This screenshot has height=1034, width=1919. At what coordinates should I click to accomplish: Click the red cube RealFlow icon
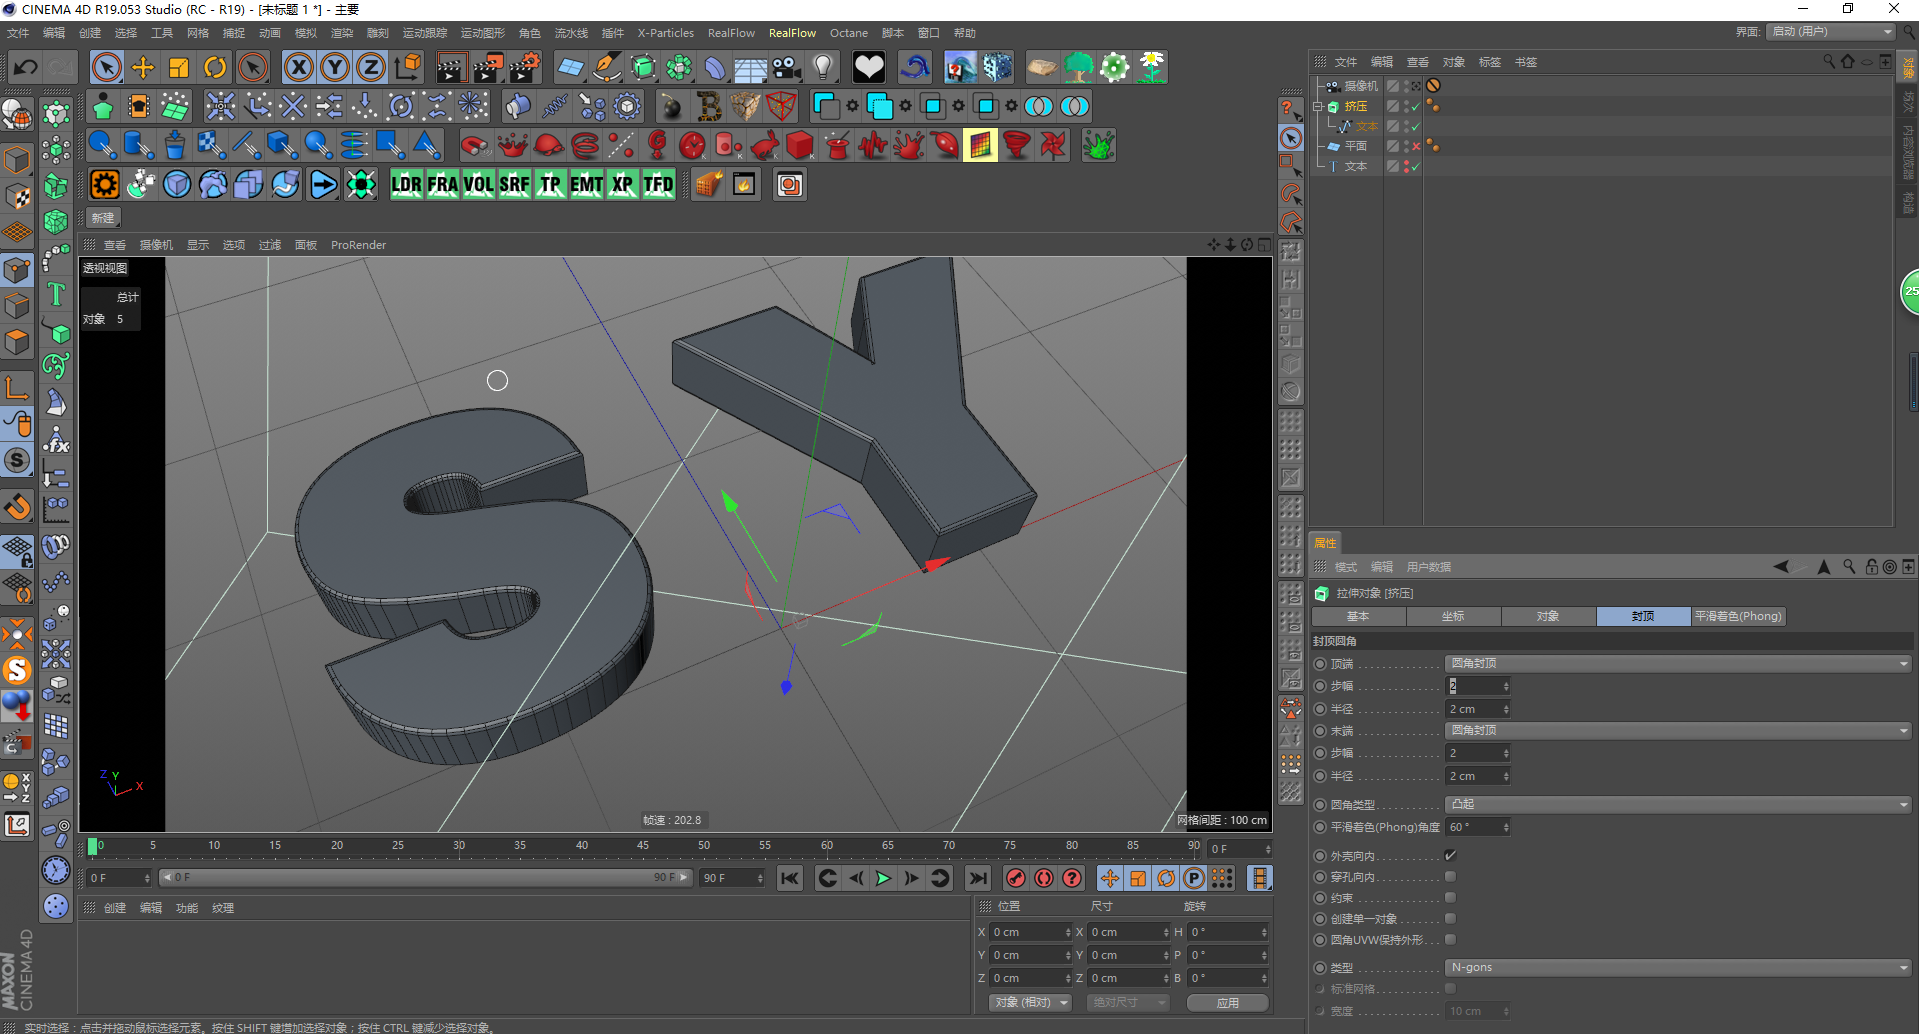pos(800,145)
